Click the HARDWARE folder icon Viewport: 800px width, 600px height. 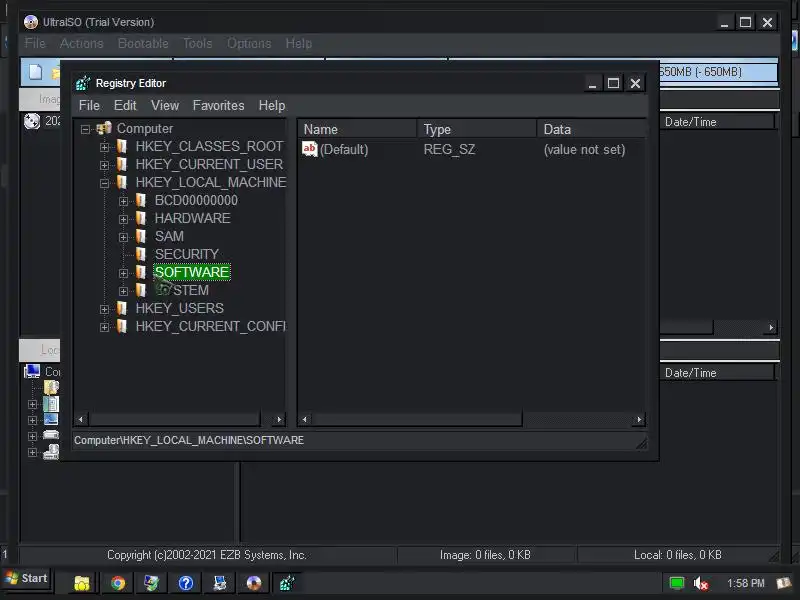point(141,218)
